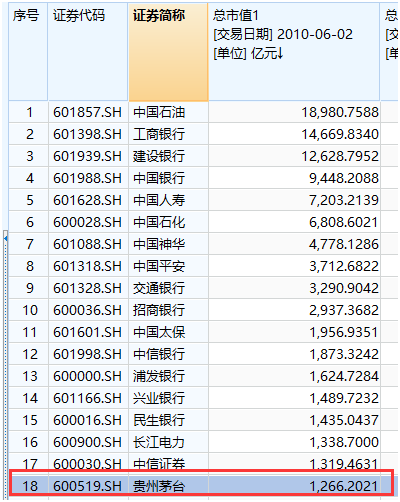400x502 pixels.
Task: Click the 证券代码 column header
Action: click(x=88, y=52)
